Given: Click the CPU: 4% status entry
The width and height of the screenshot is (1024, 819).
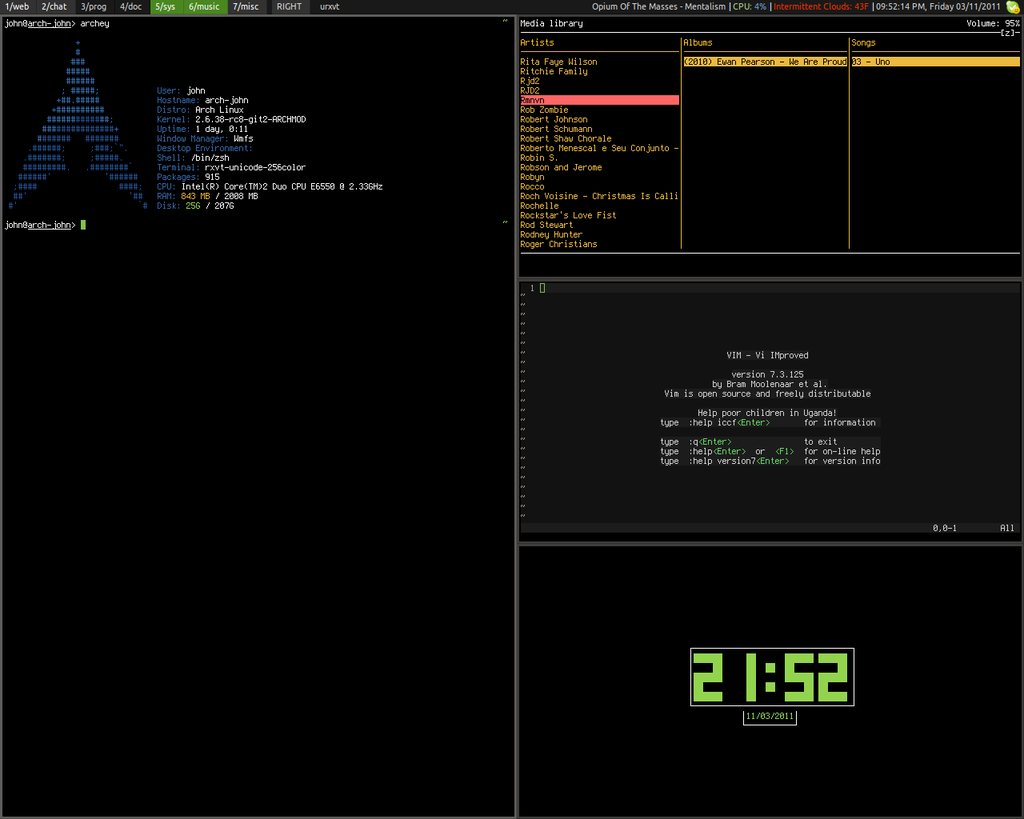Looking at the screenshot, I should pos(749,7).
